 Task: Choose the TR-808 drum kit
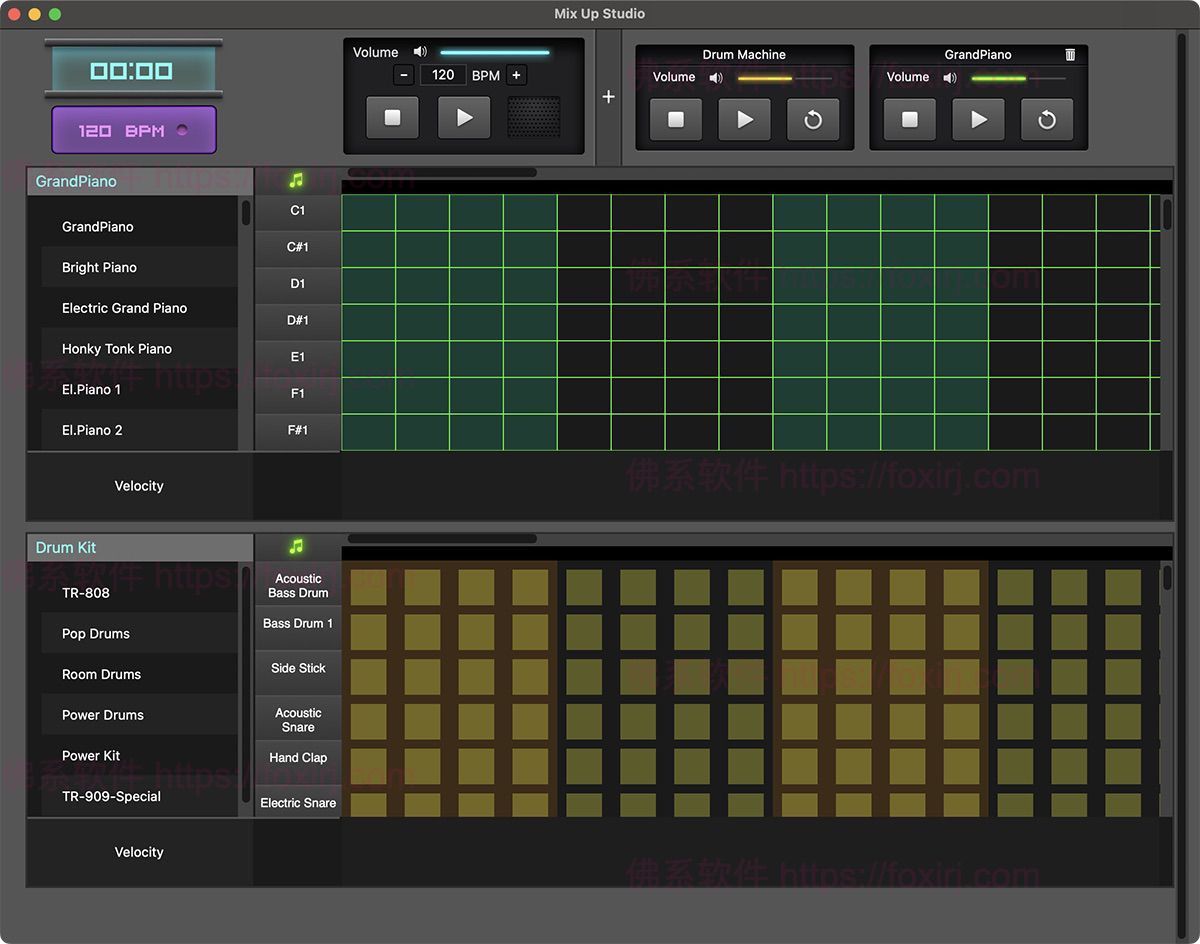click(86, 592)
